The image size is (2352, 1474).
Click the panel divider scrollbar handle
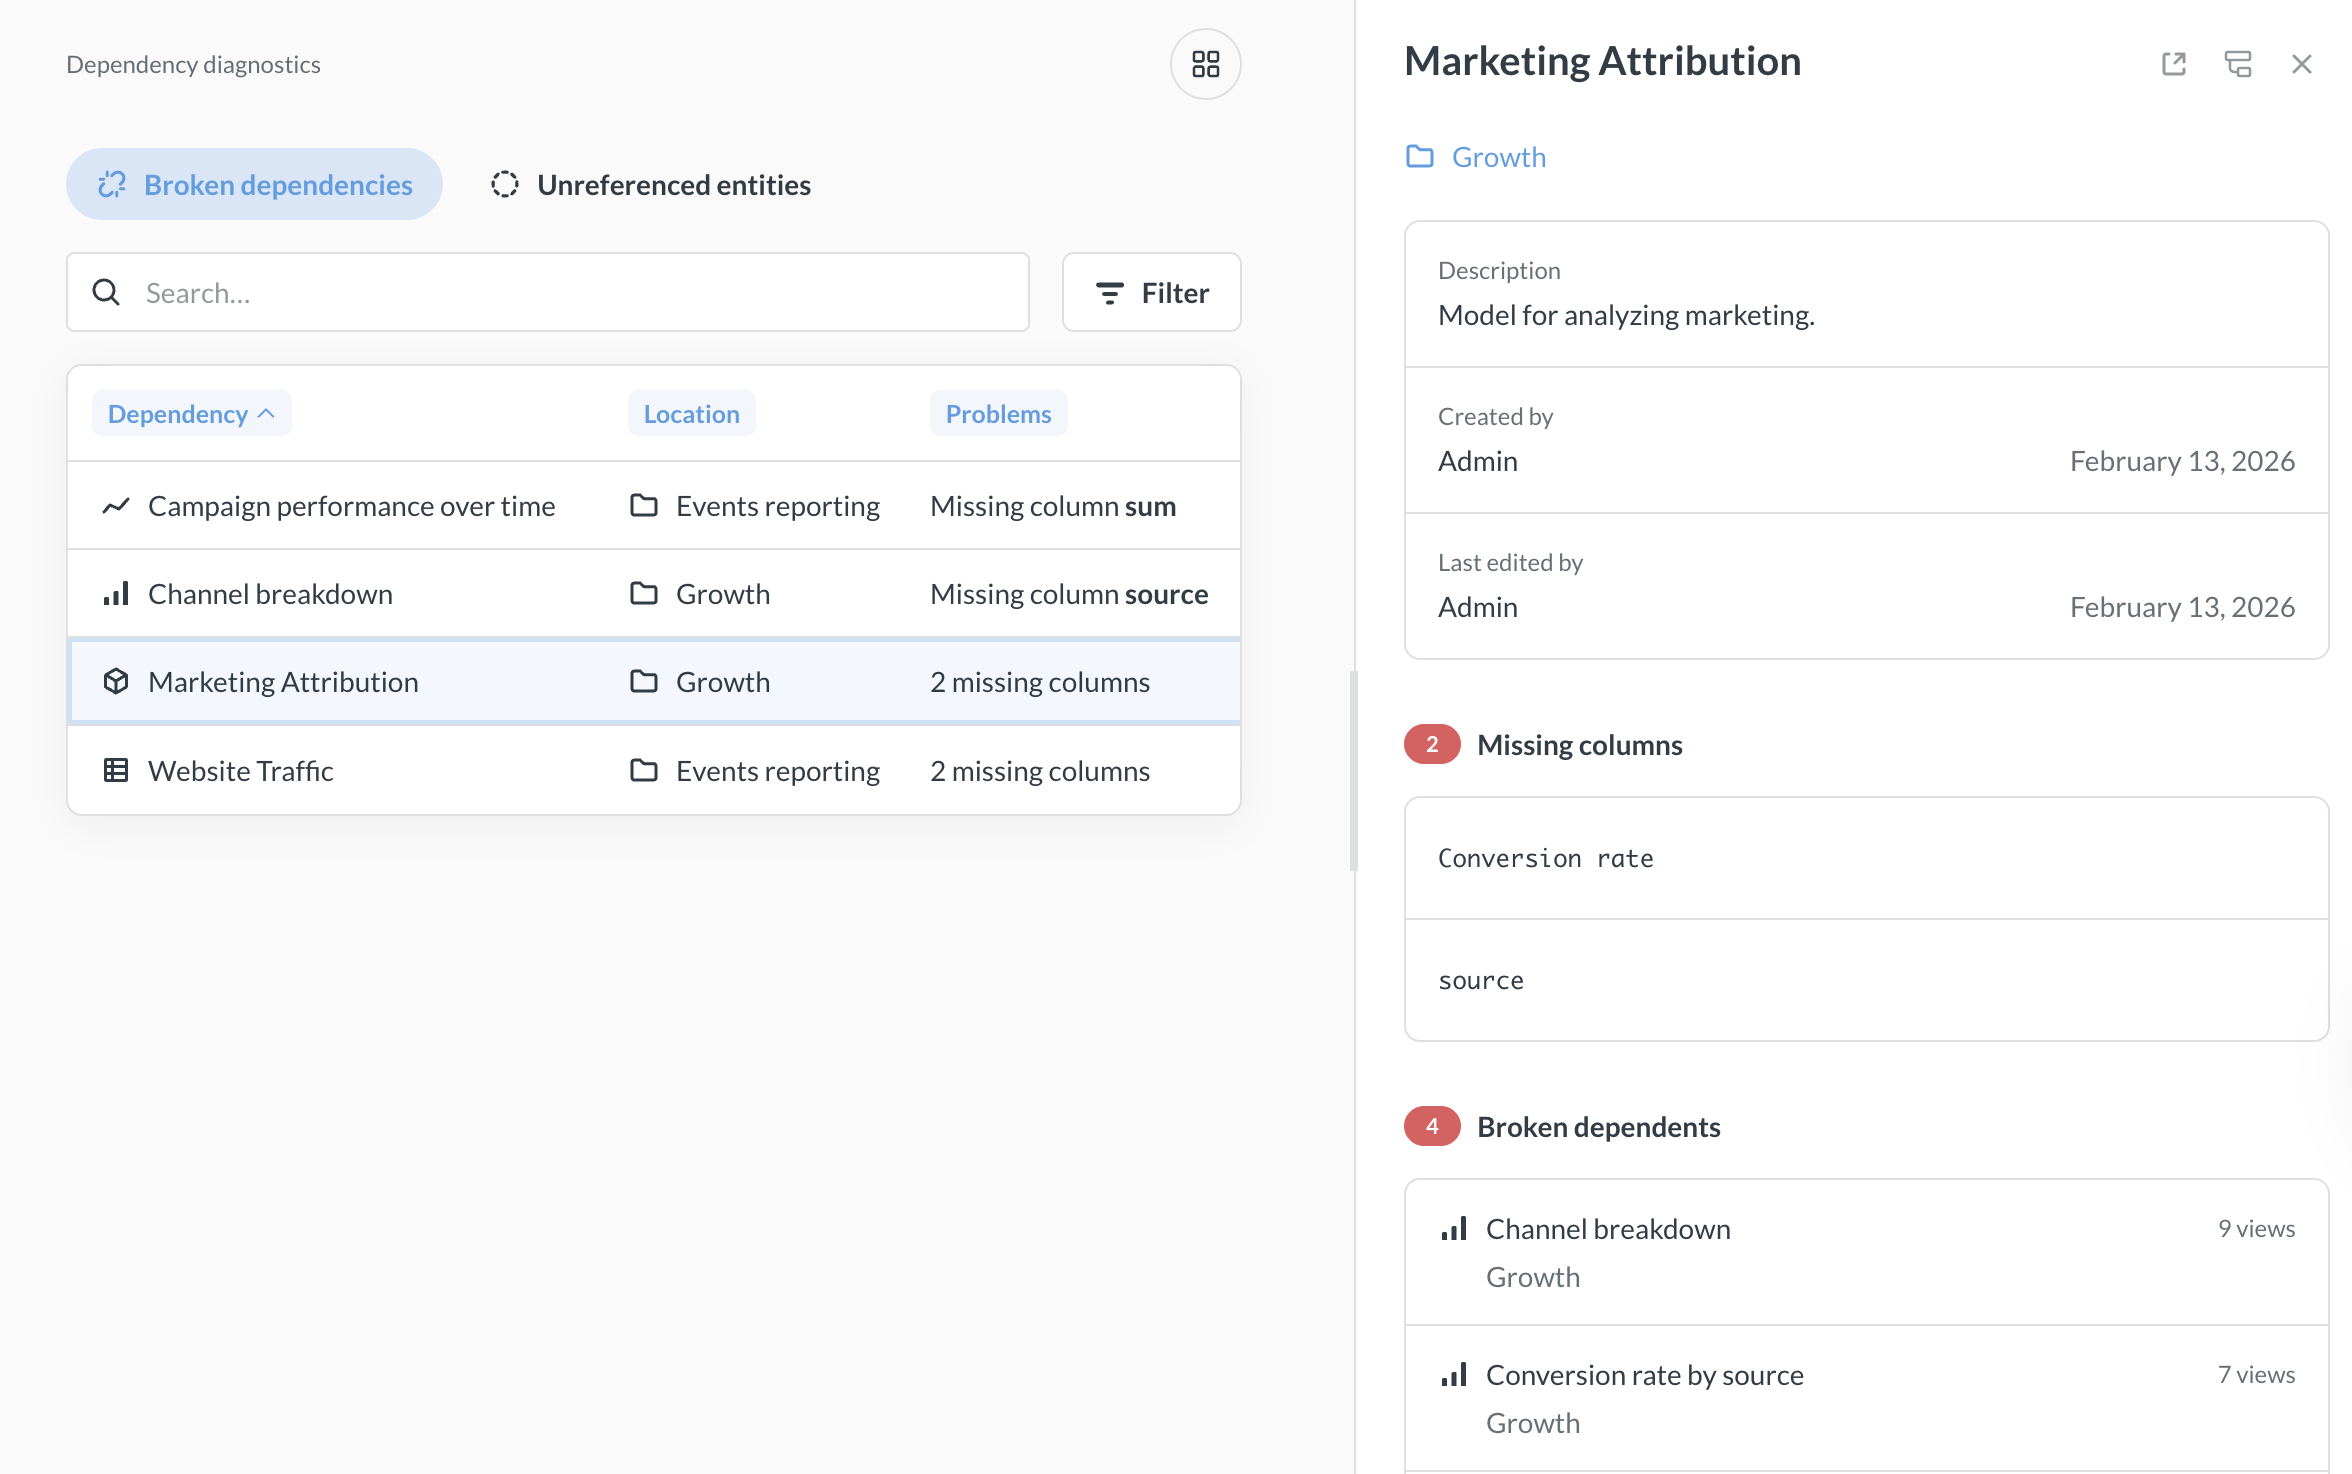[x=1353, y=770]
